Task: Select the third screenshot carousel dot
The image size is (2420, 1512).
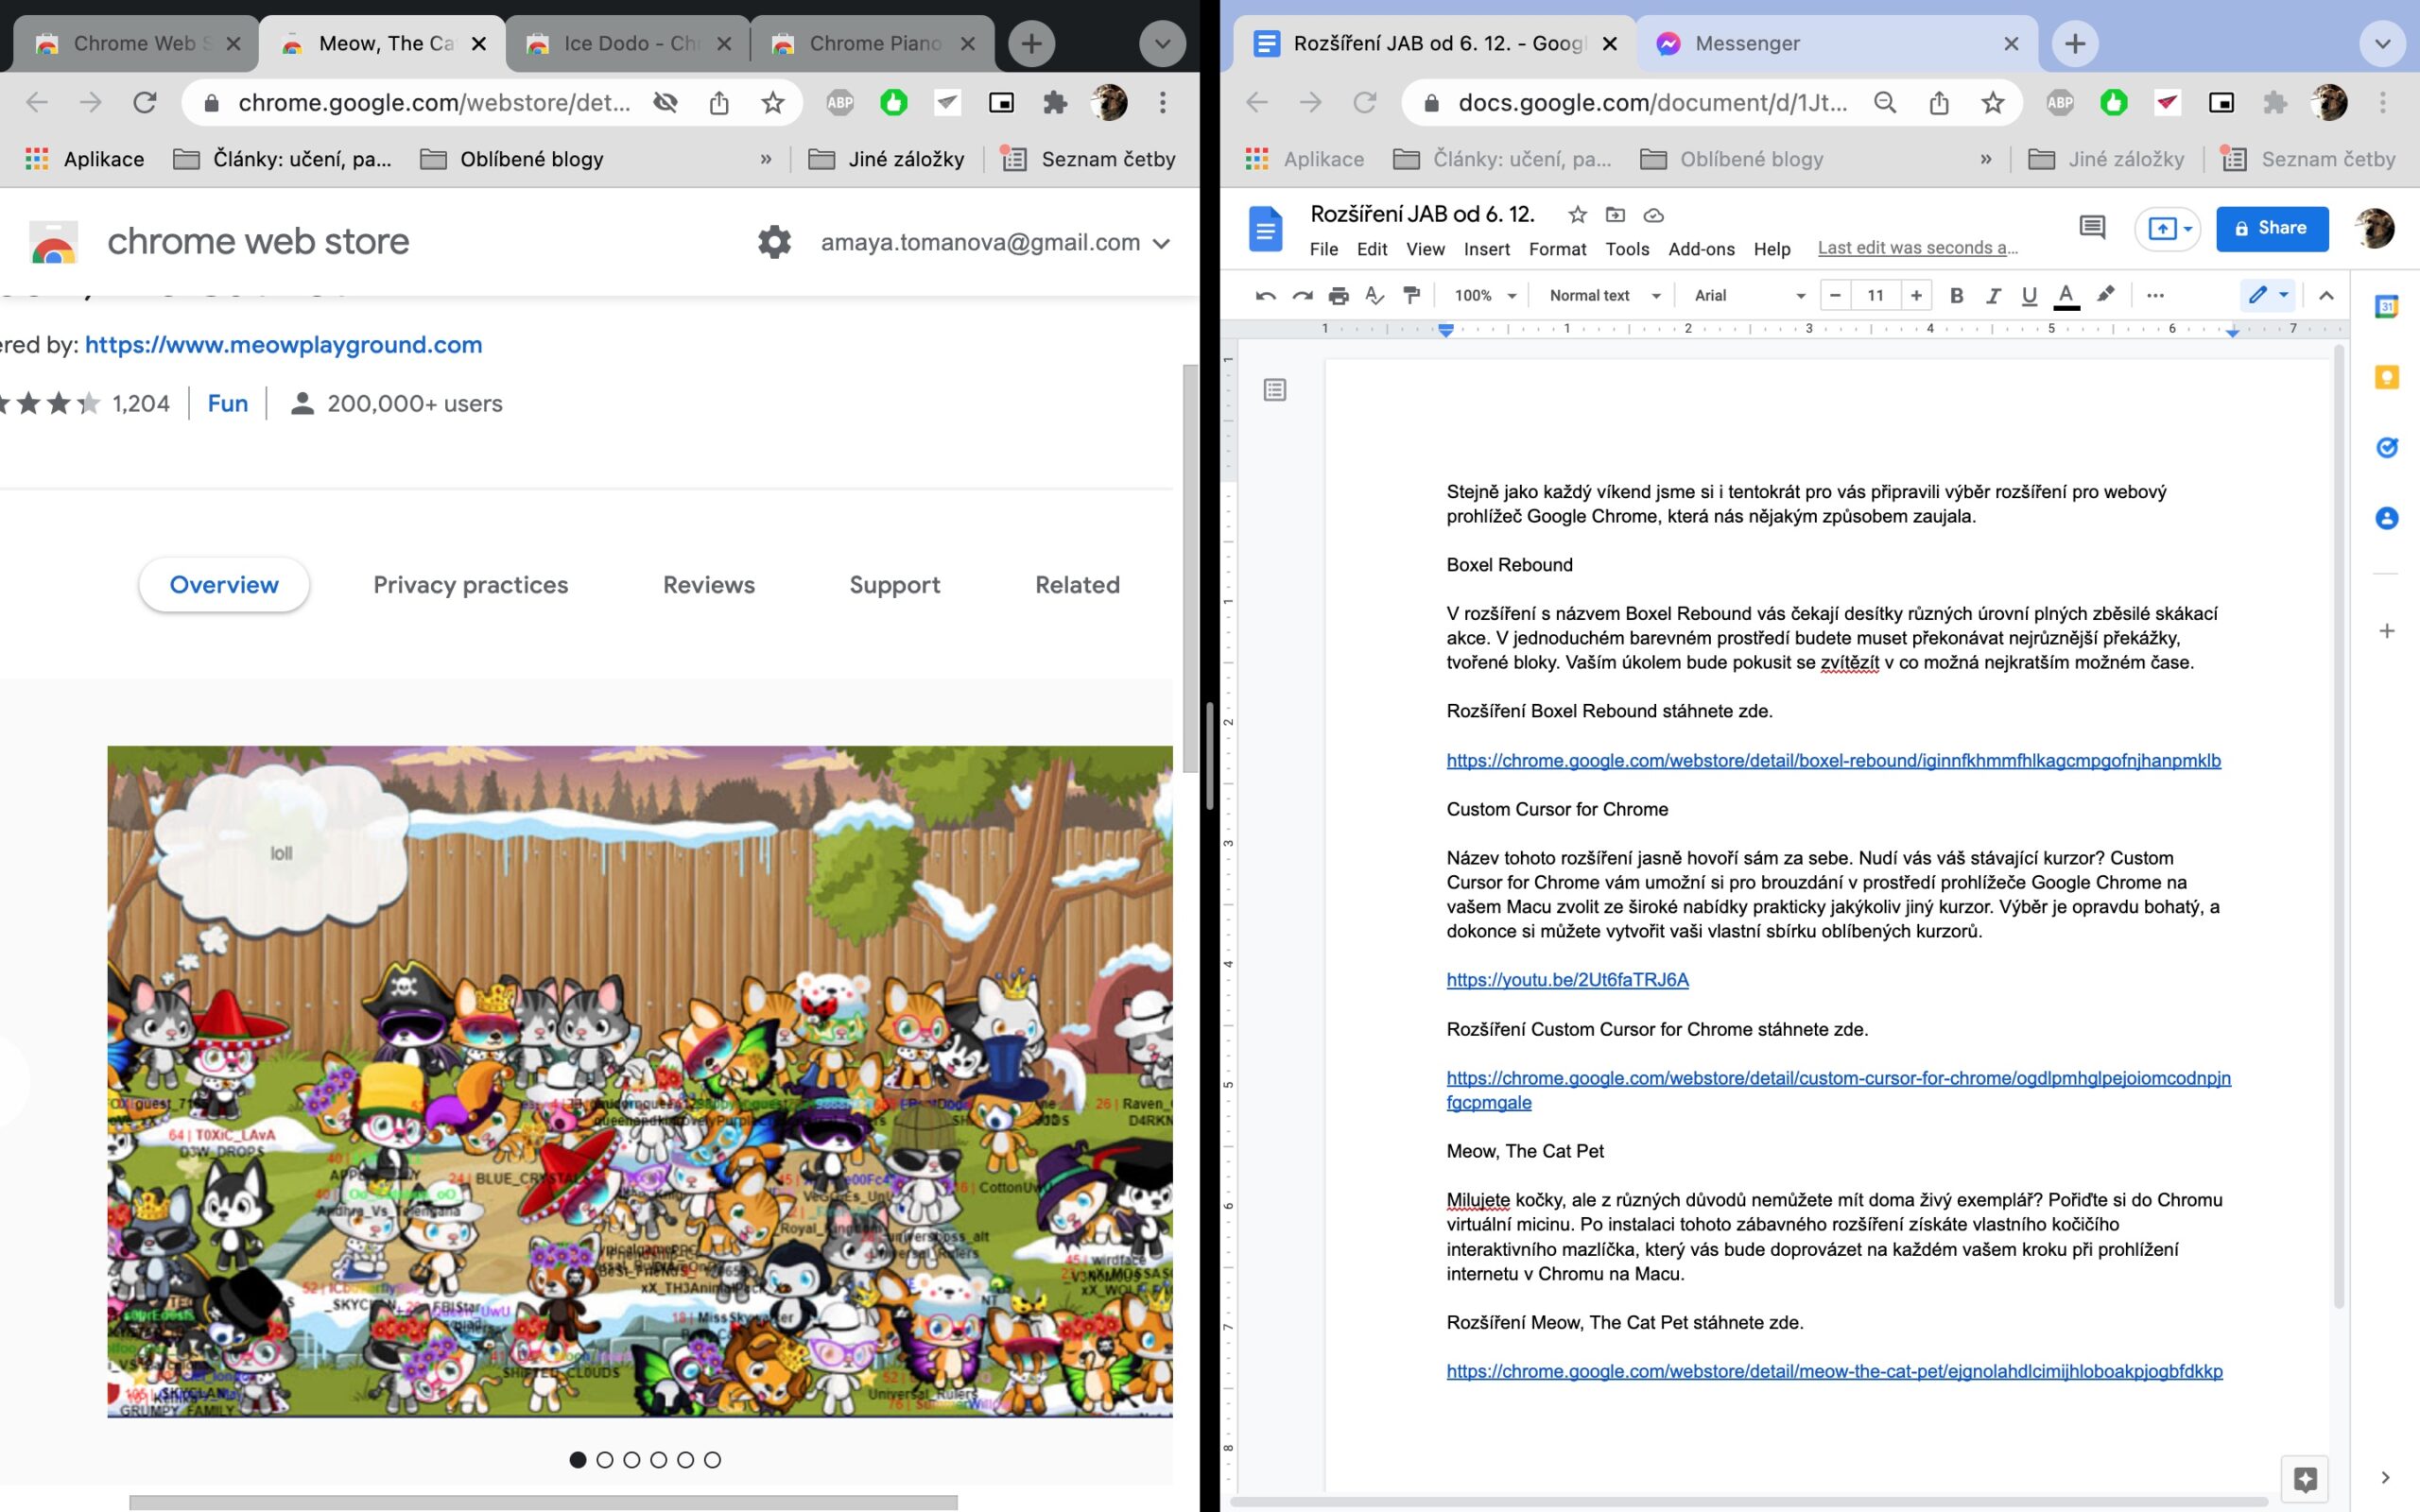Action: pyautogui.click(x=631, y=1460)
